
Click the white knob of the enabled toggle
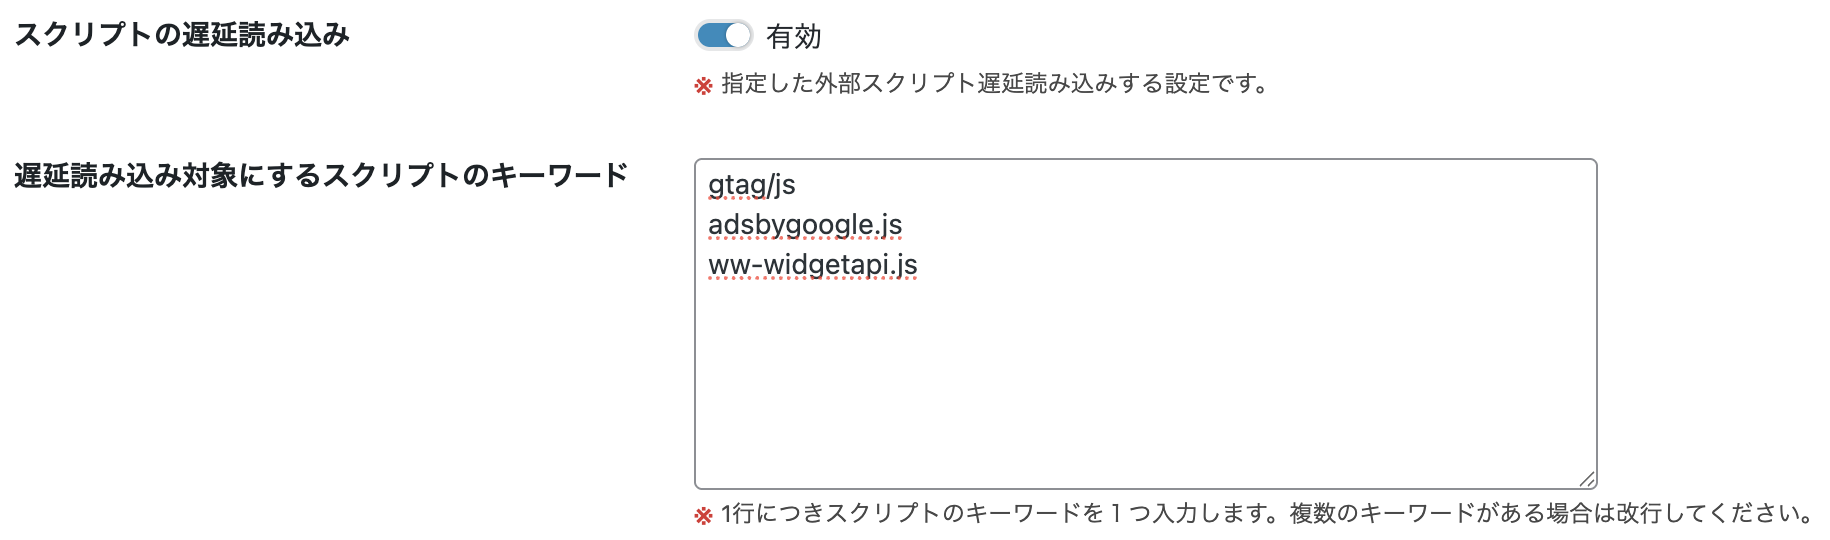(x=737, y=36)
